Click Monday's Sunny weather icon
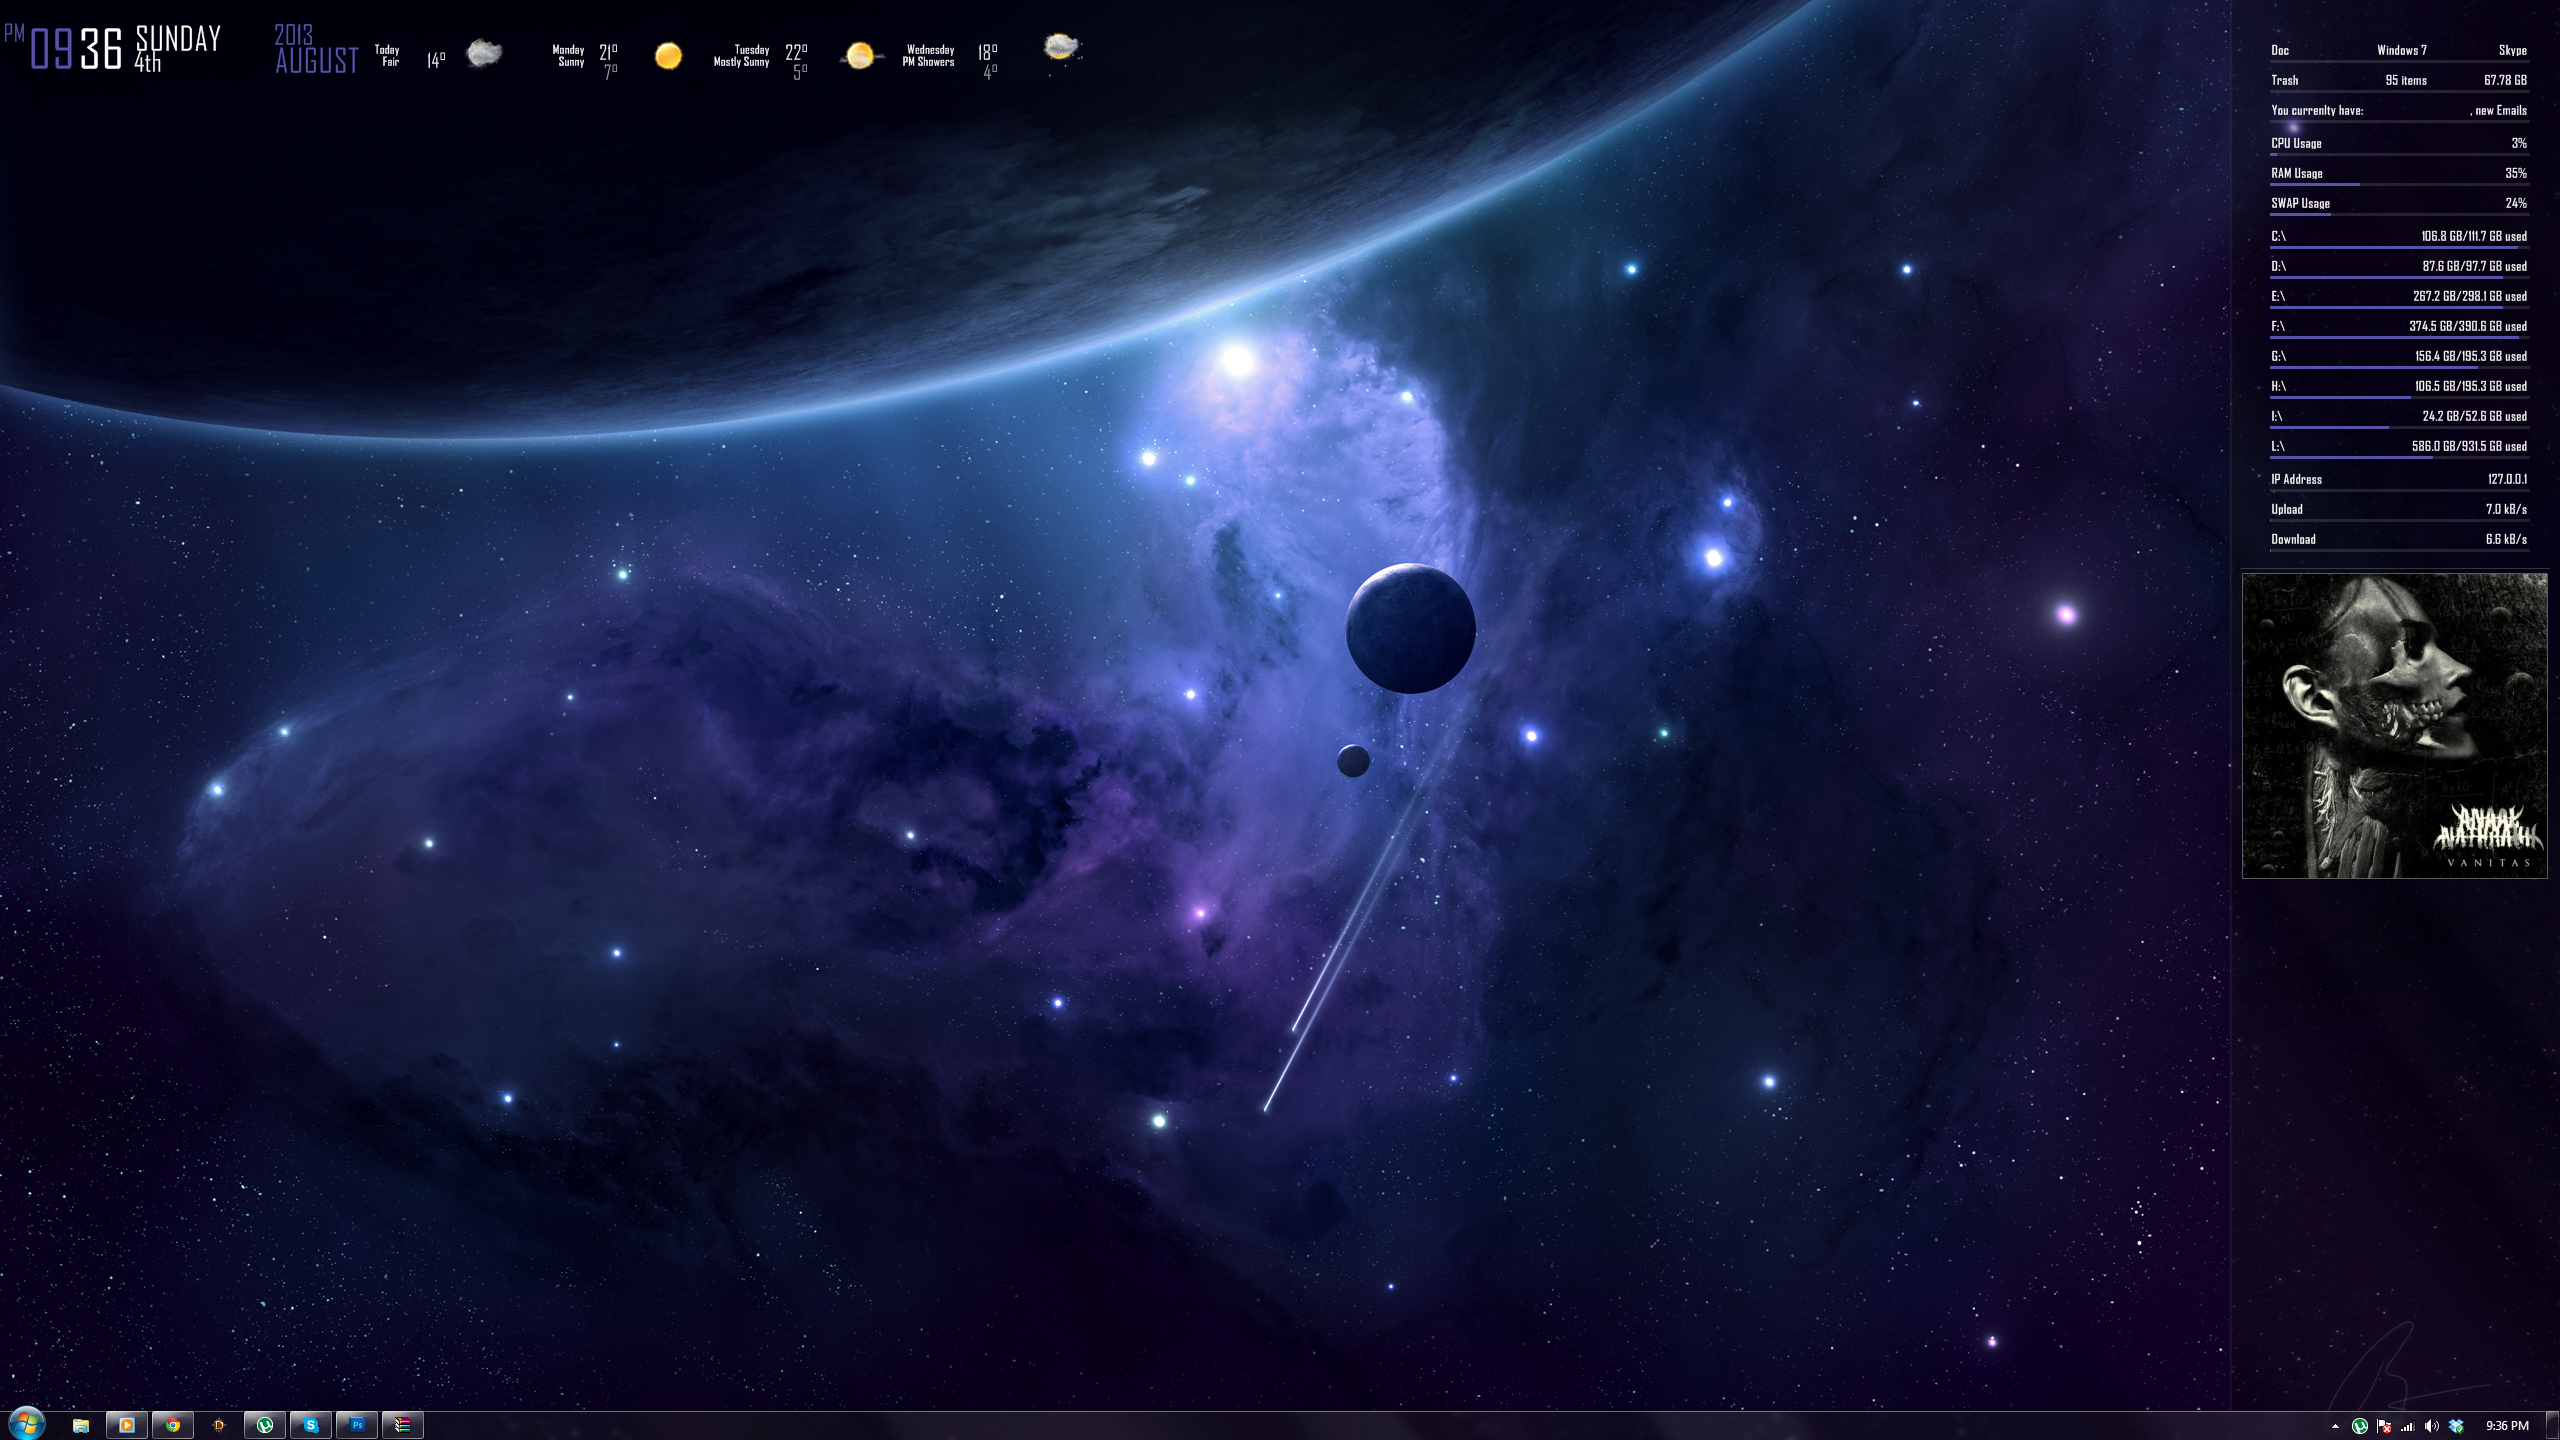 [x=668, y=55]
